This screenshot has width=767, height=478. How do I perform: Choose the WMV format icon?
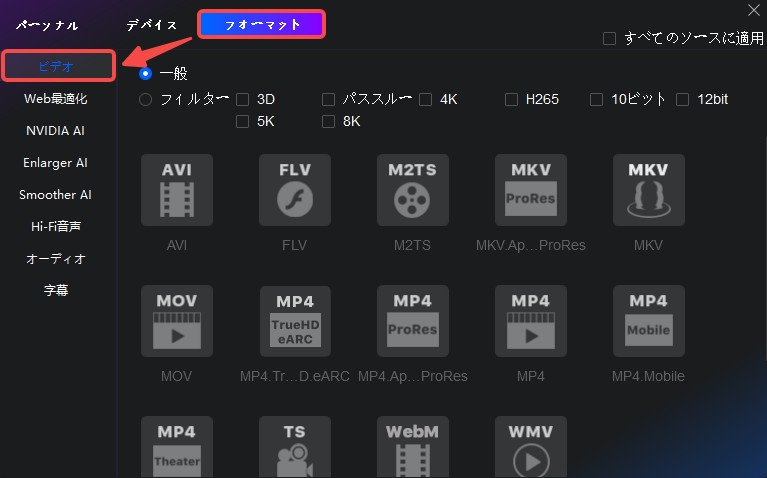(531, 447)
